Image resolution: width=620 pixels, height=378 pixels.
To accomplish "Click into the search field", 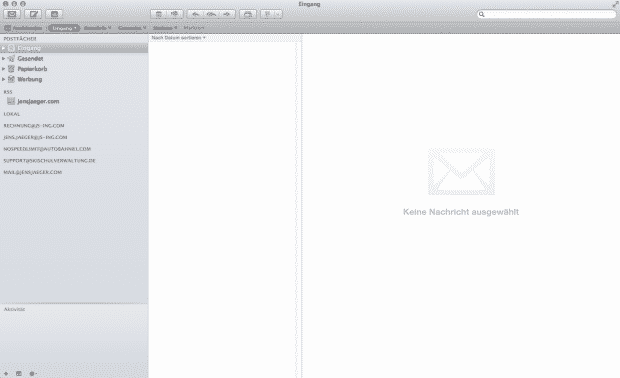I will 546,14.
